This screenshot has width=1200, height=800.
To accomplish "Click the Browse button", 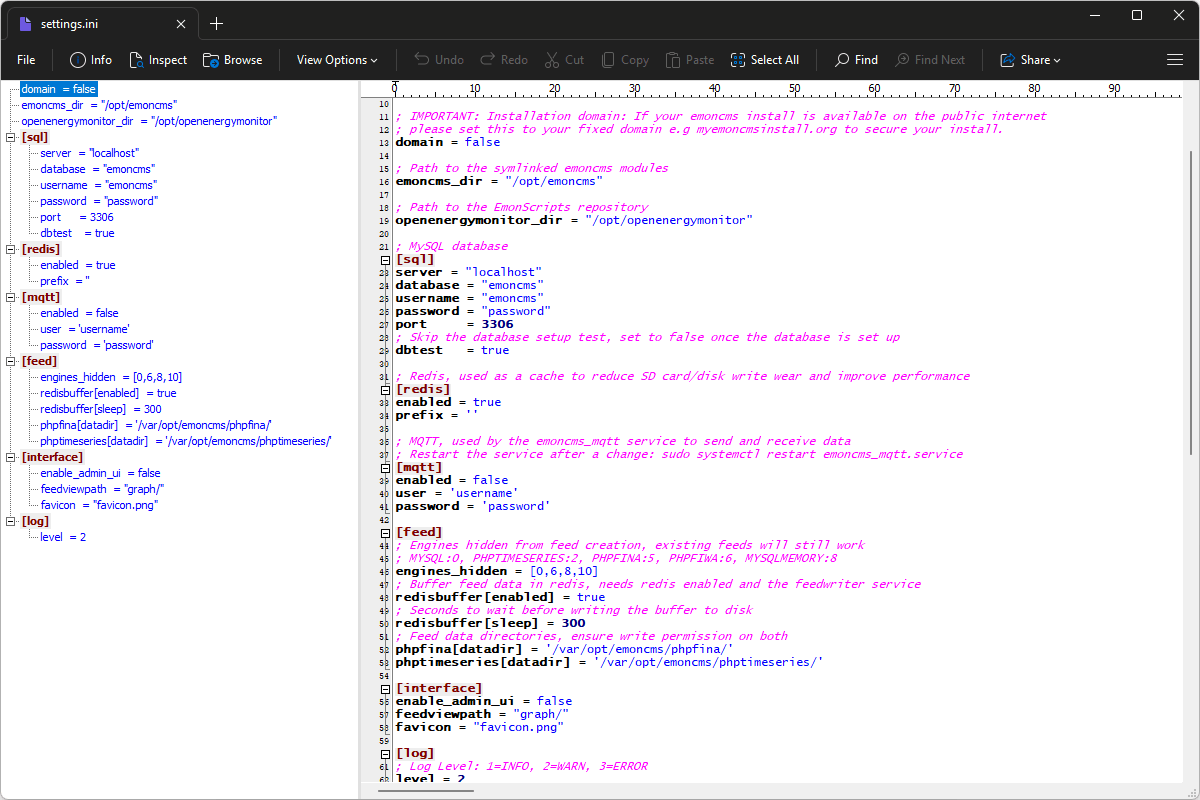I will pos(232,60).
